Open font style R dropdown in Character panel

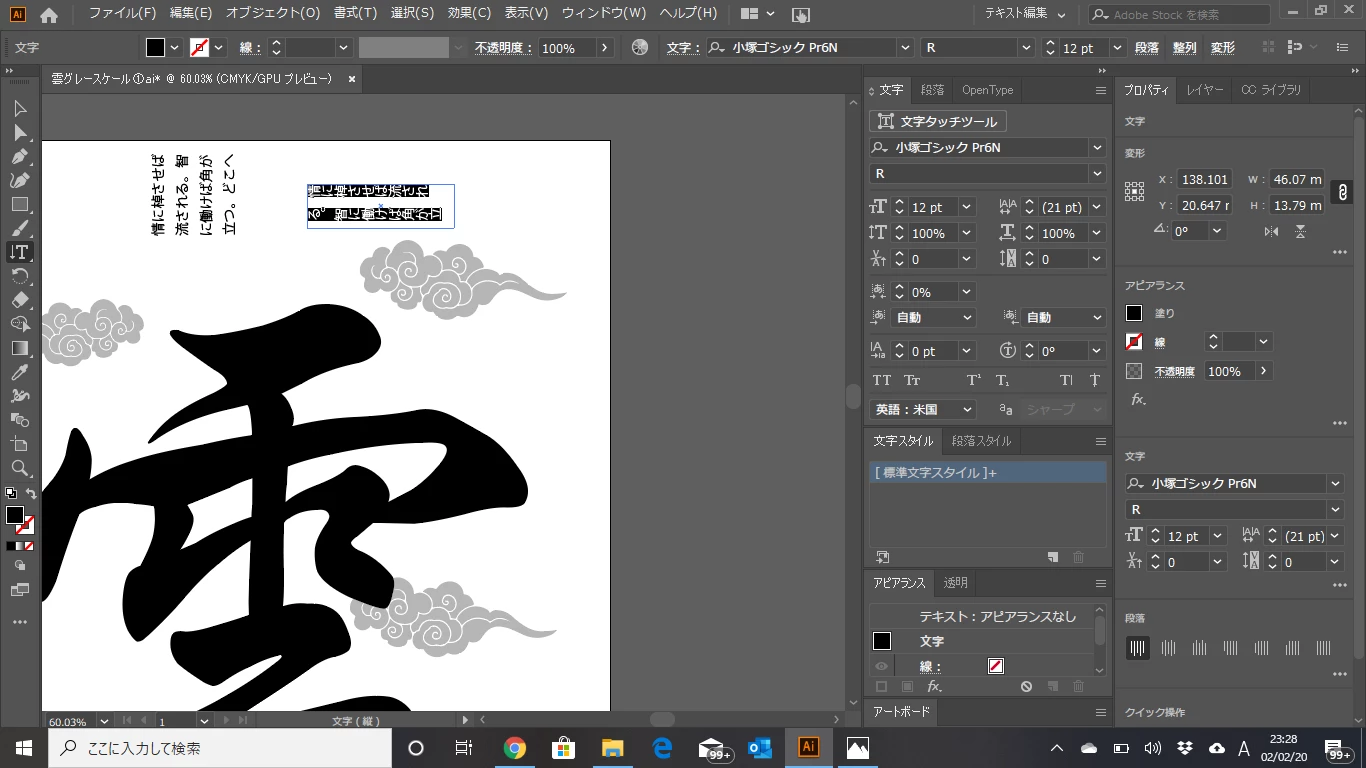point(1097,173)
